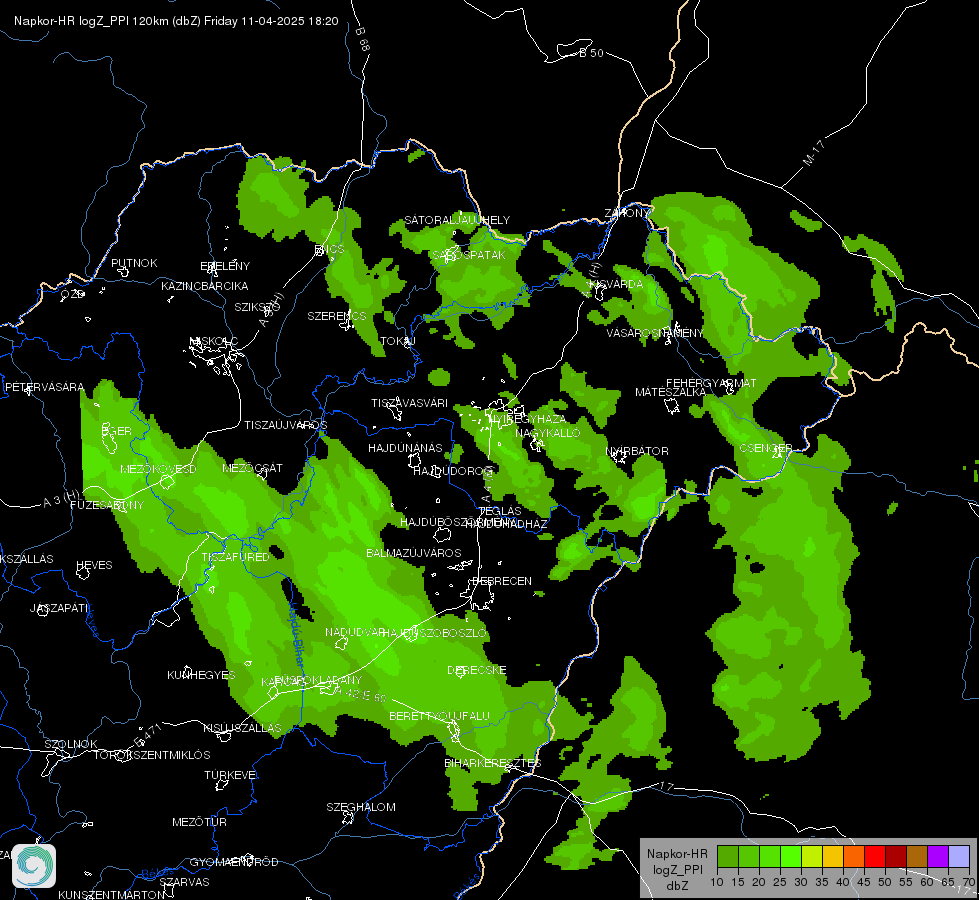Click the MEZOTUR town label

pos(199,822)
